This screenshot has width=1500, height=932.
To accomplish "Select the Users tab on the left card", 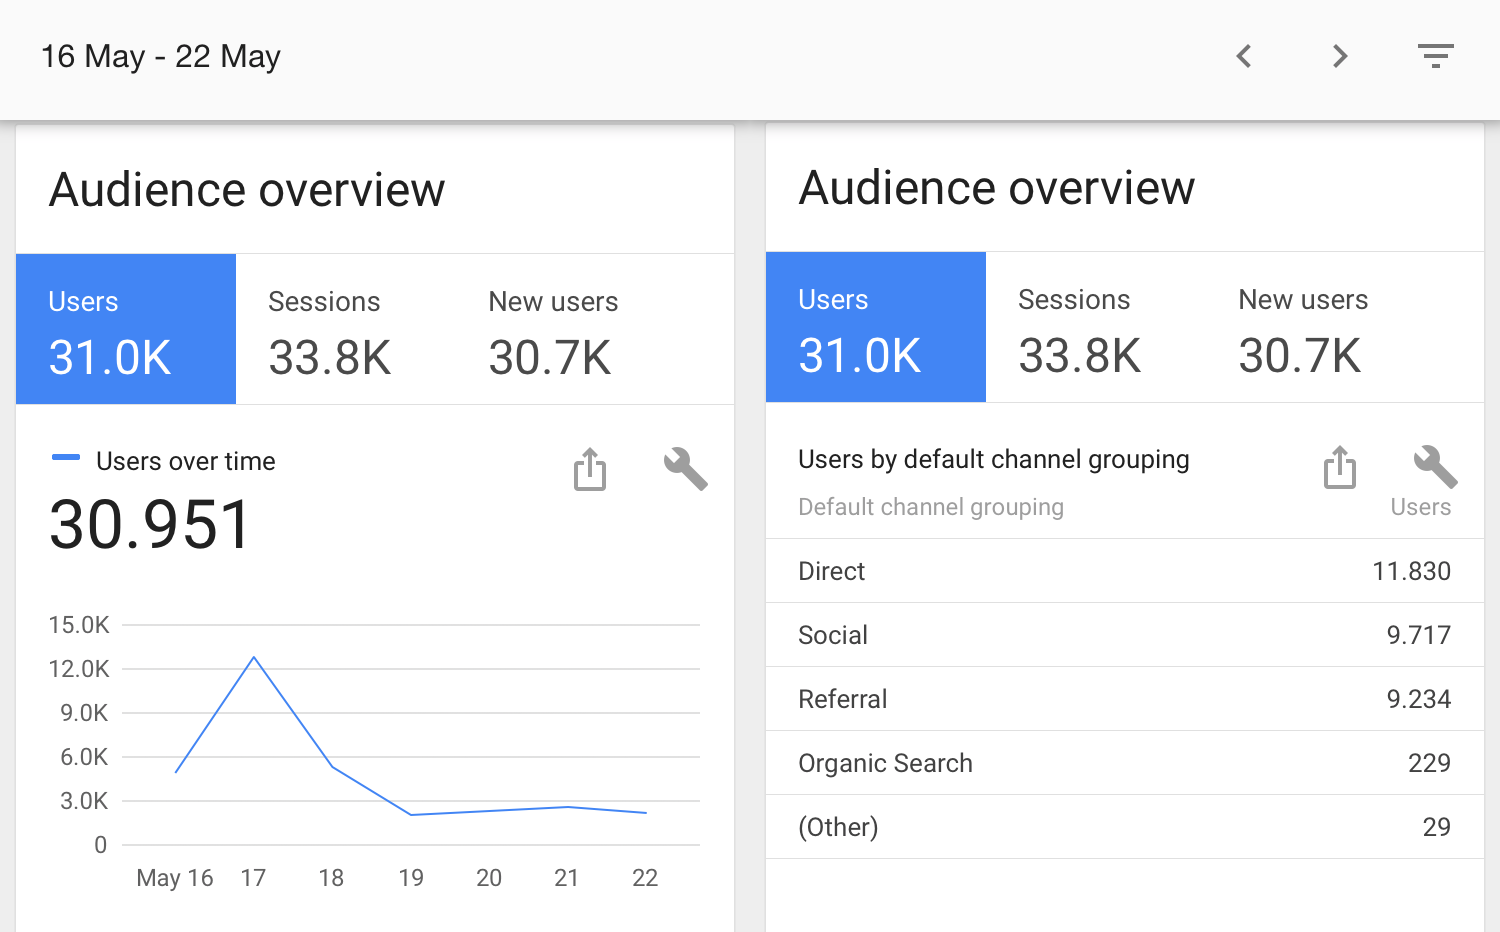I will [125, 329].
